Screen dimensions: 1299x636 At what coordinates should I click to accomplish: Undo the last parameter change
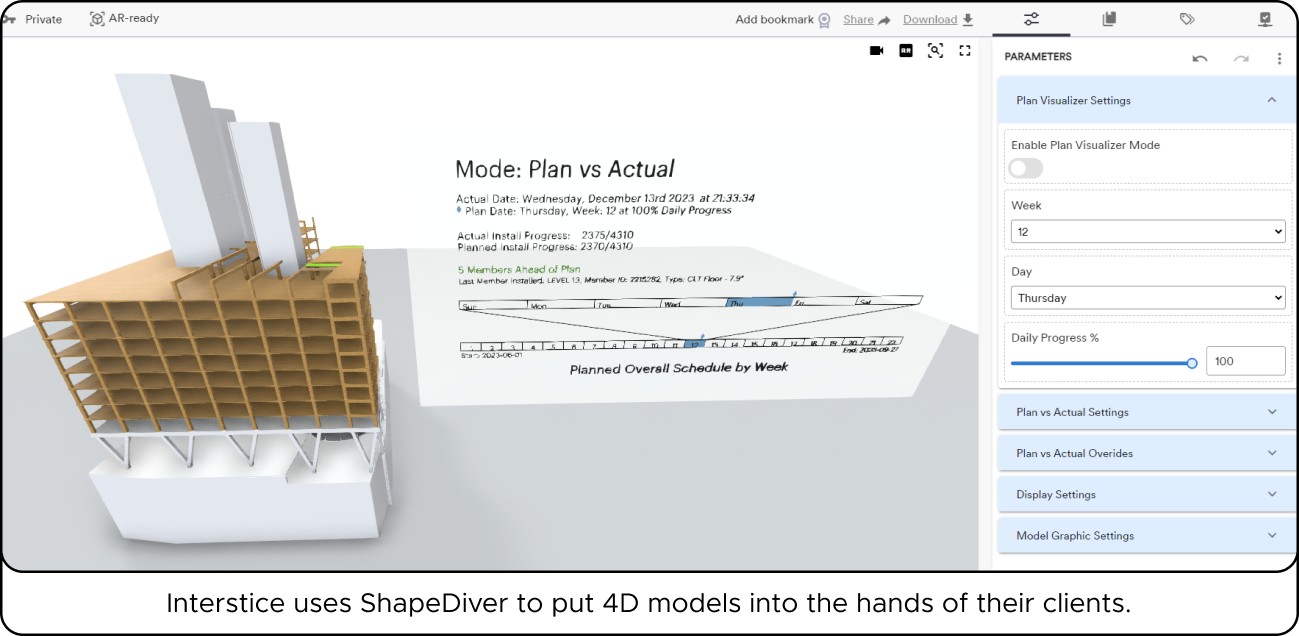pyautogui.click(x=1200, y=58)
